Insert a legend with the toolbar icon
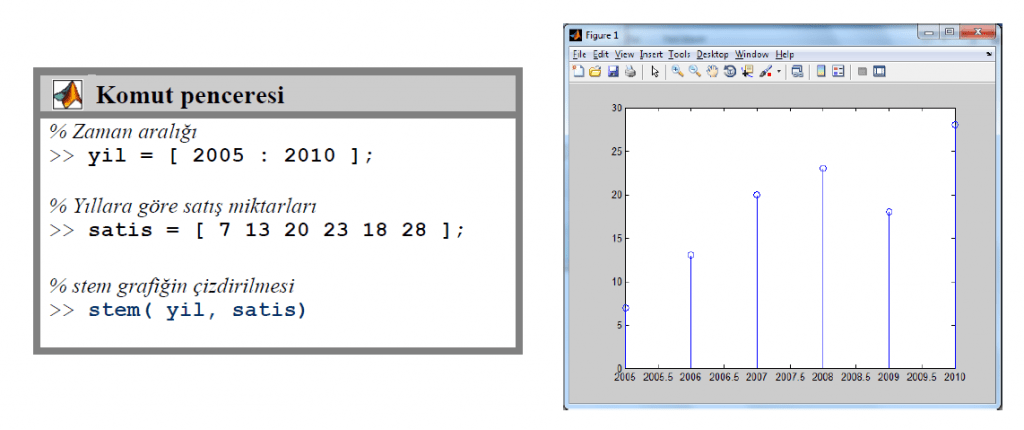This screenshot has height=430, width=1024. pyautogui.click(x=838, y=71)
